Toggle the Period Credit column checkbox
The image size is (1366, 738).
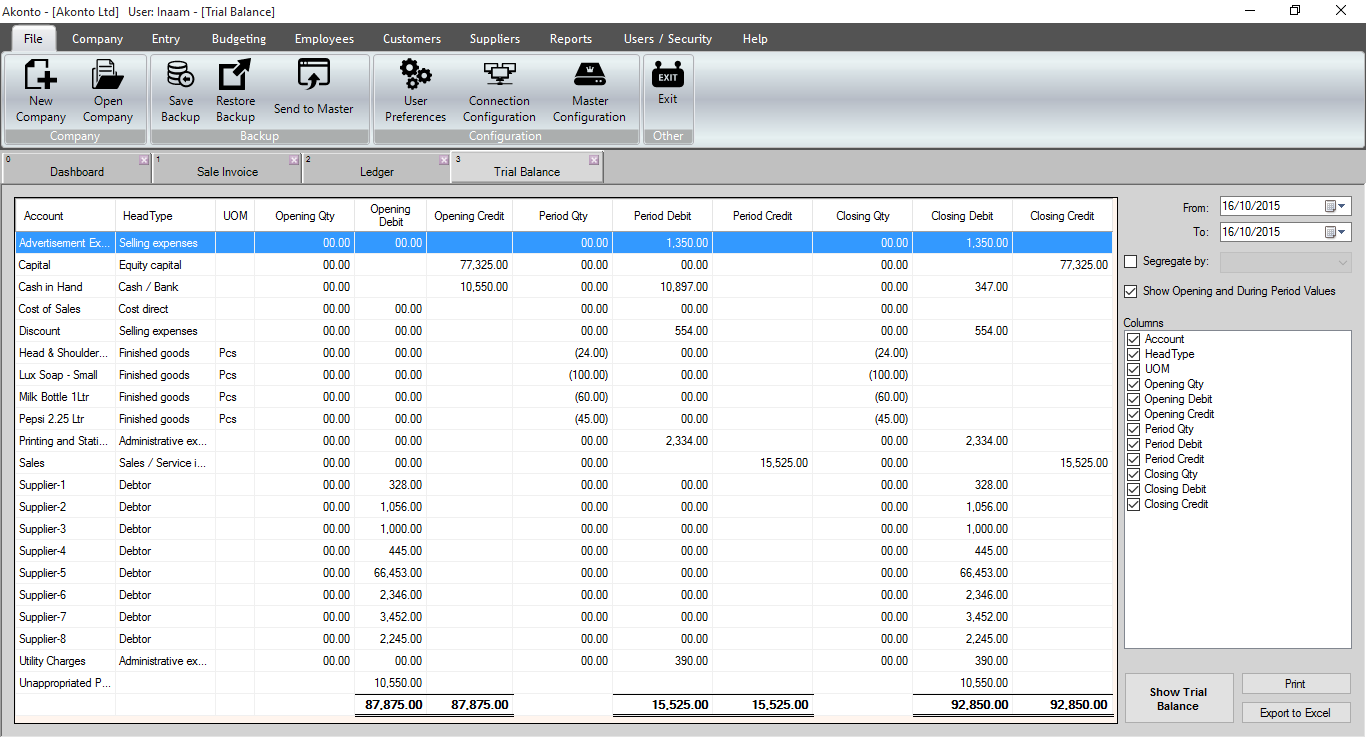click(1133, 459)
